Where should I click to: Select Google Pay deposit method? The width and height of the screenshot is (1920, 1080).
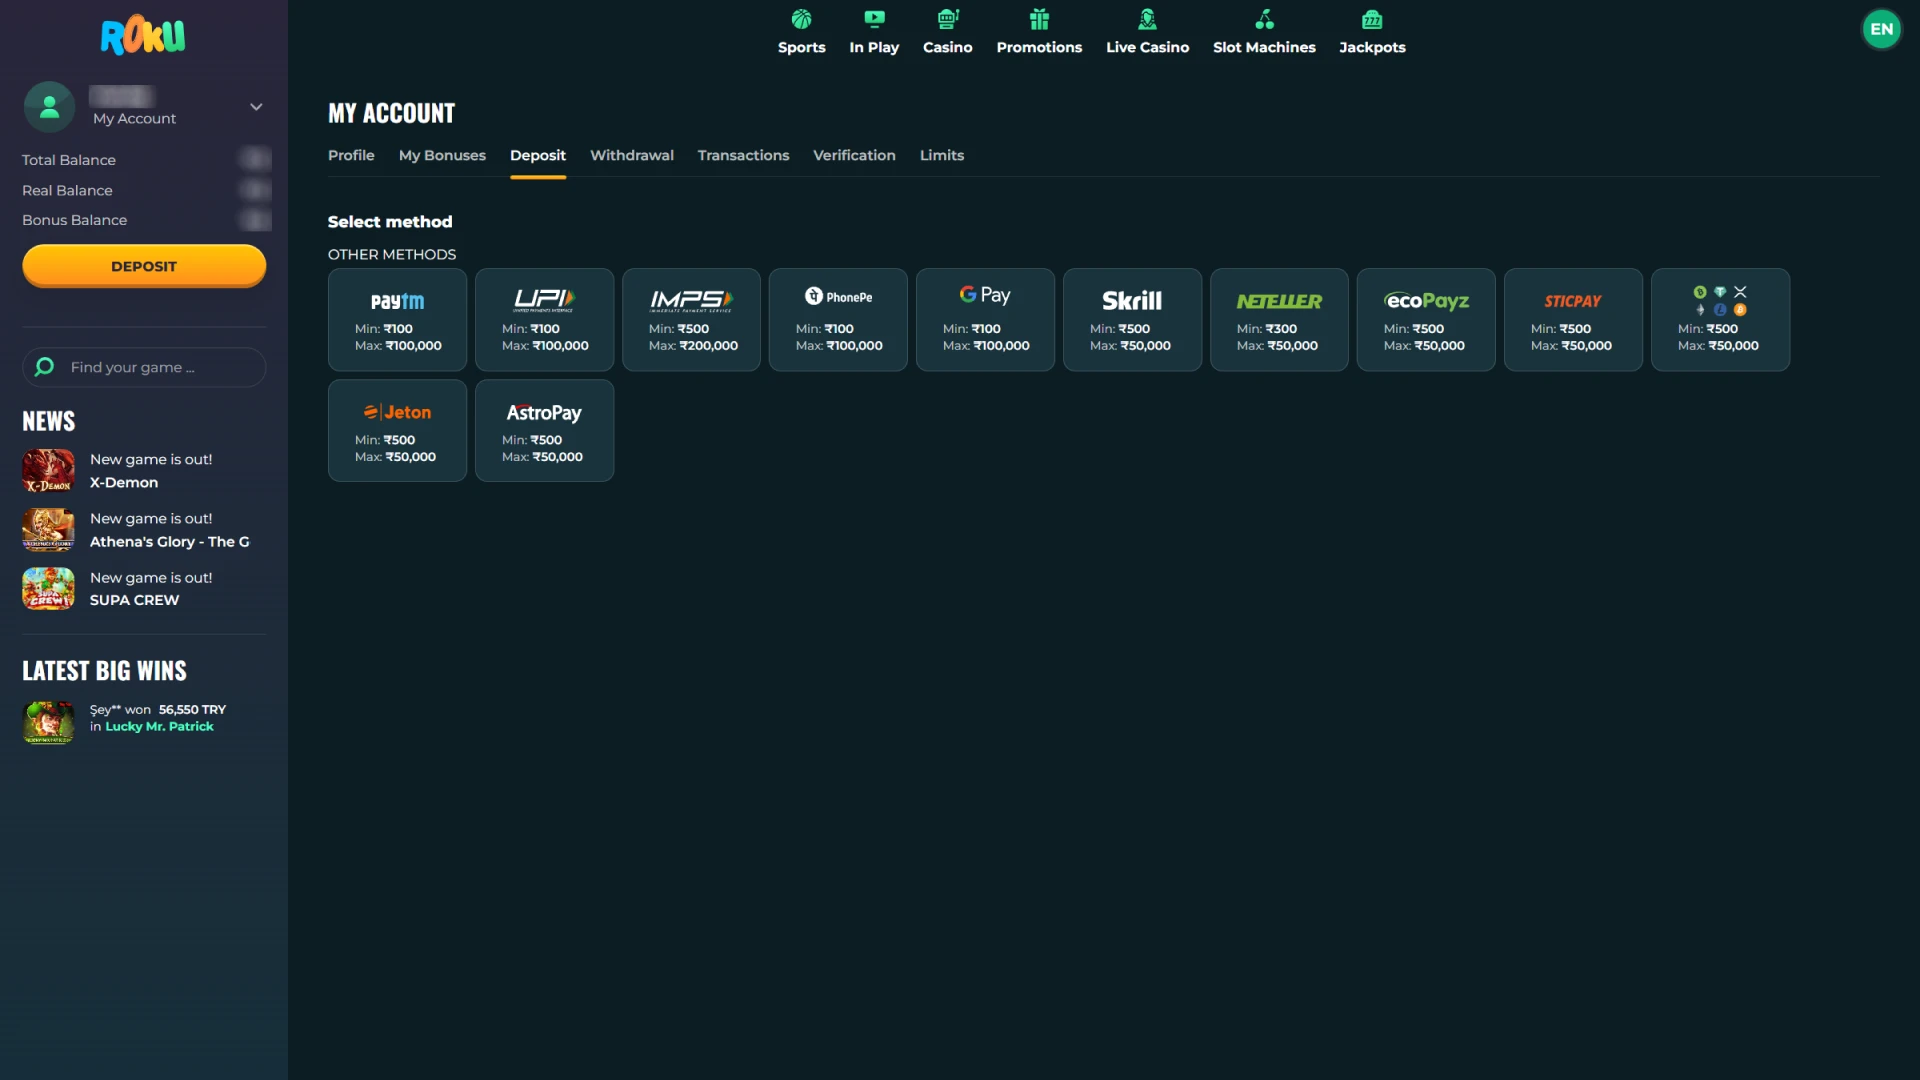(x=985, y=320)
